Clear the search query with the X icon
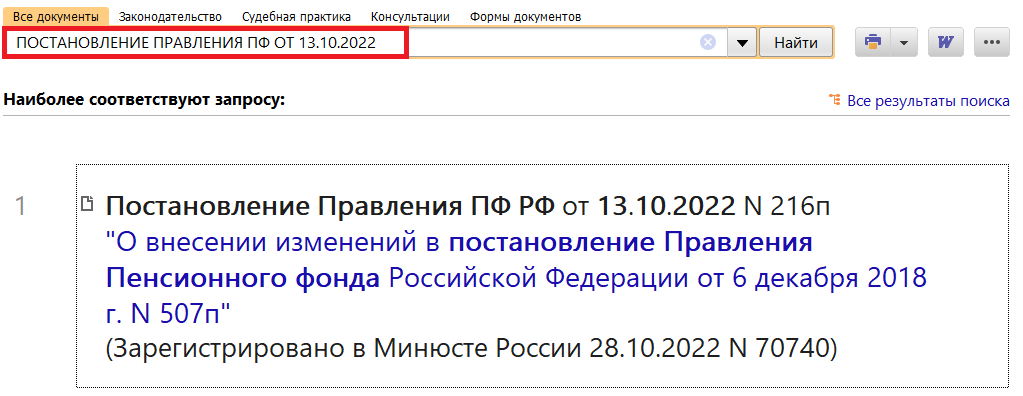 point(708,43)
